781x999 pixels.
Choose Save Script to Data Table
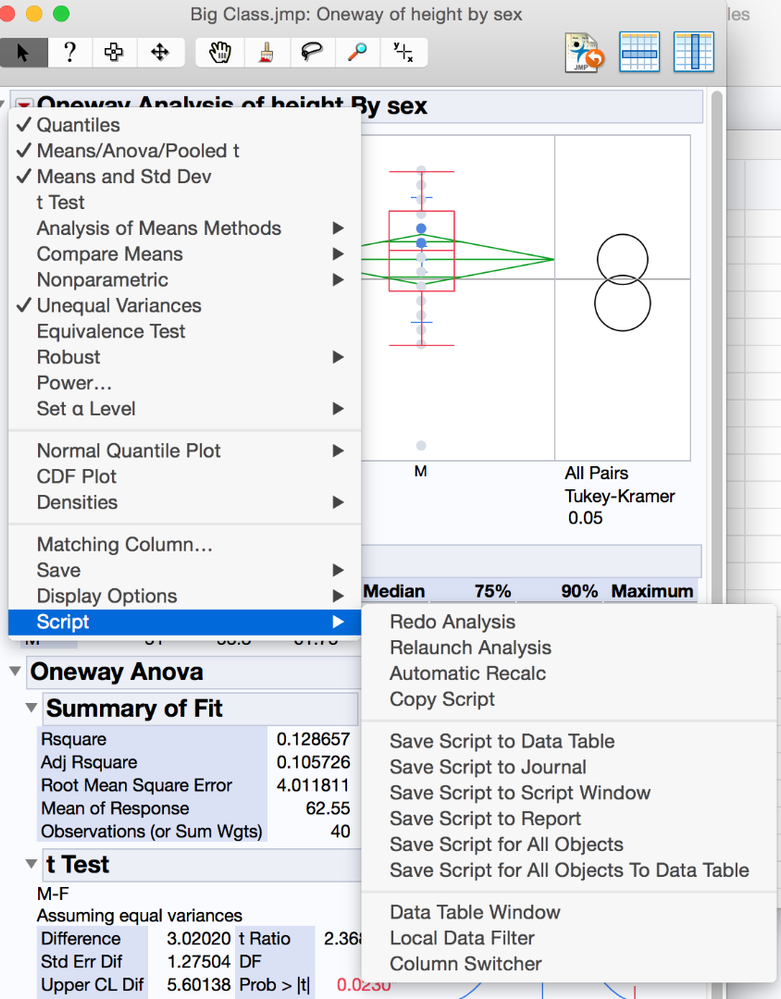[x=569, y=742]
